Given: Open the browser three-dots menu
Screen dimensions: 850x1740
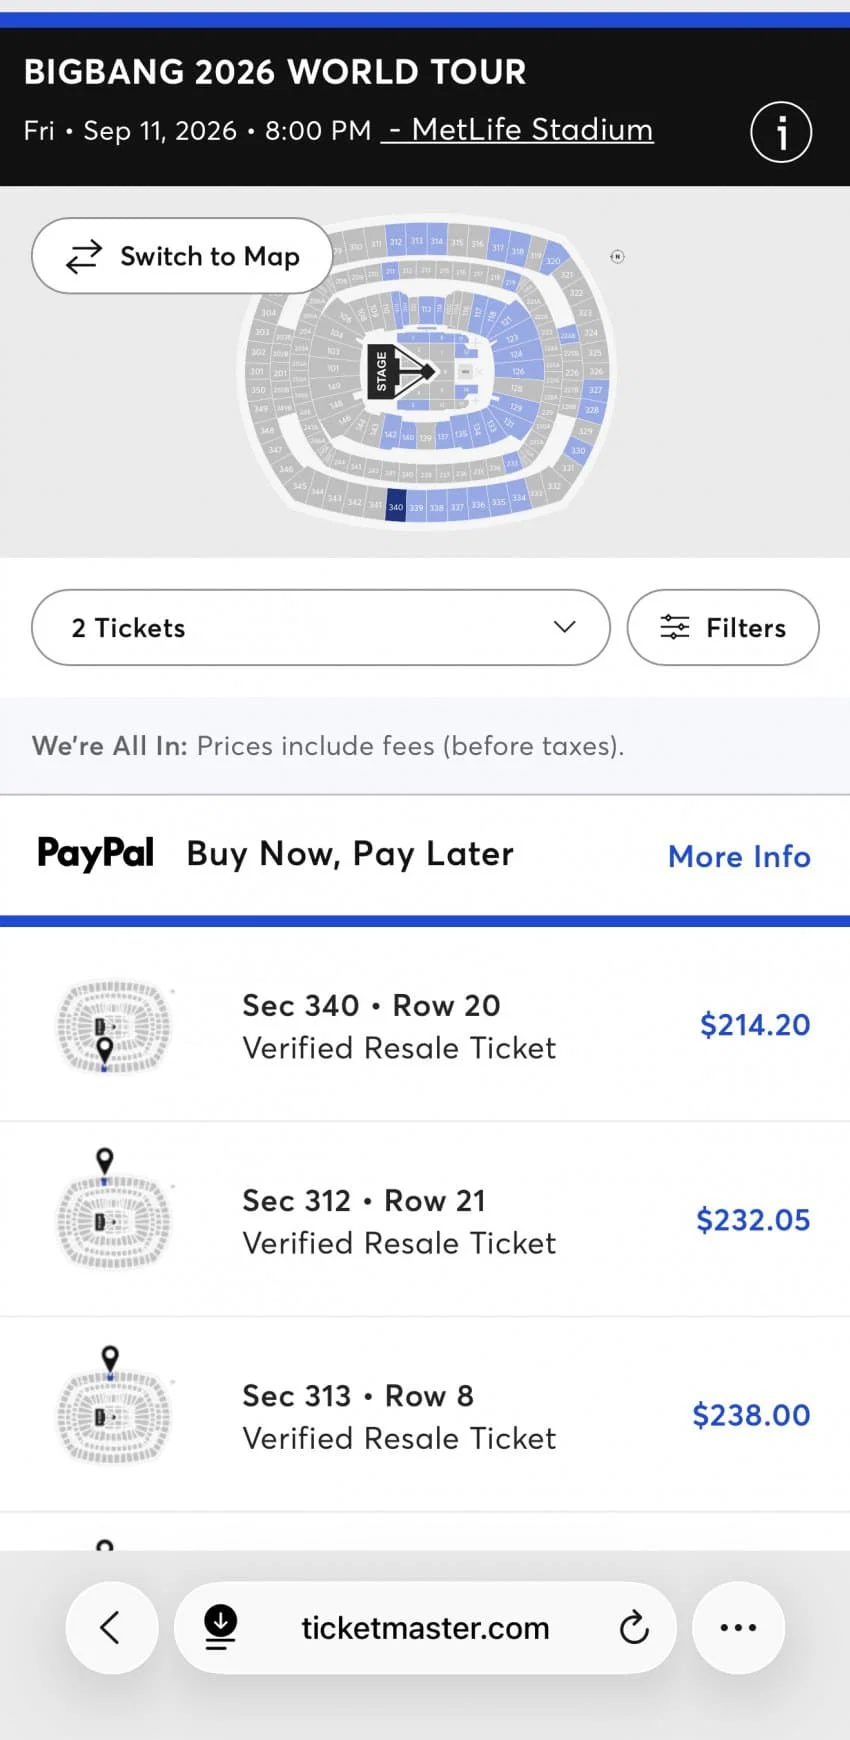Looking at the screenshot, I should coord(738,1627).
